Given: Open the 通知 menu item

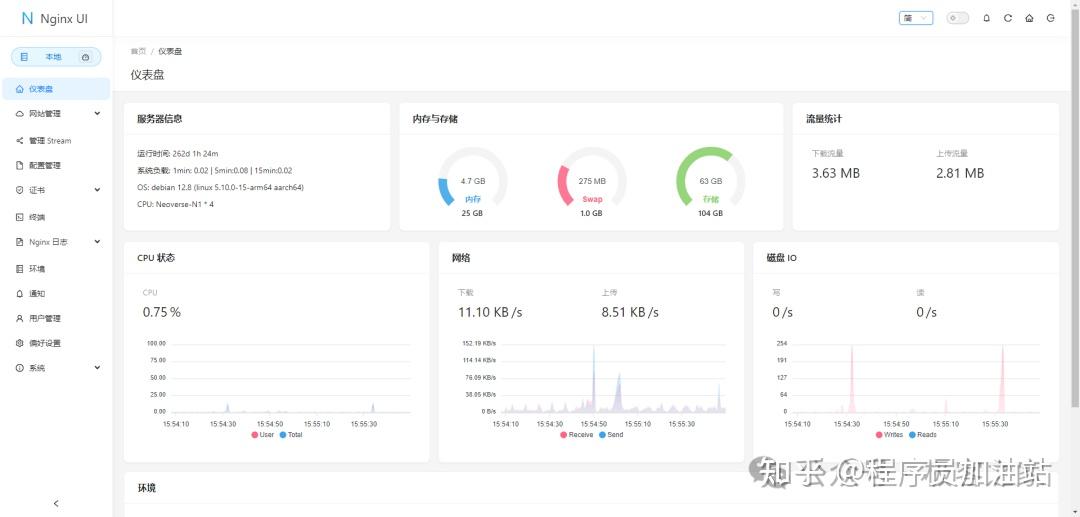Looking at the screenshot, I should (56, 293).
